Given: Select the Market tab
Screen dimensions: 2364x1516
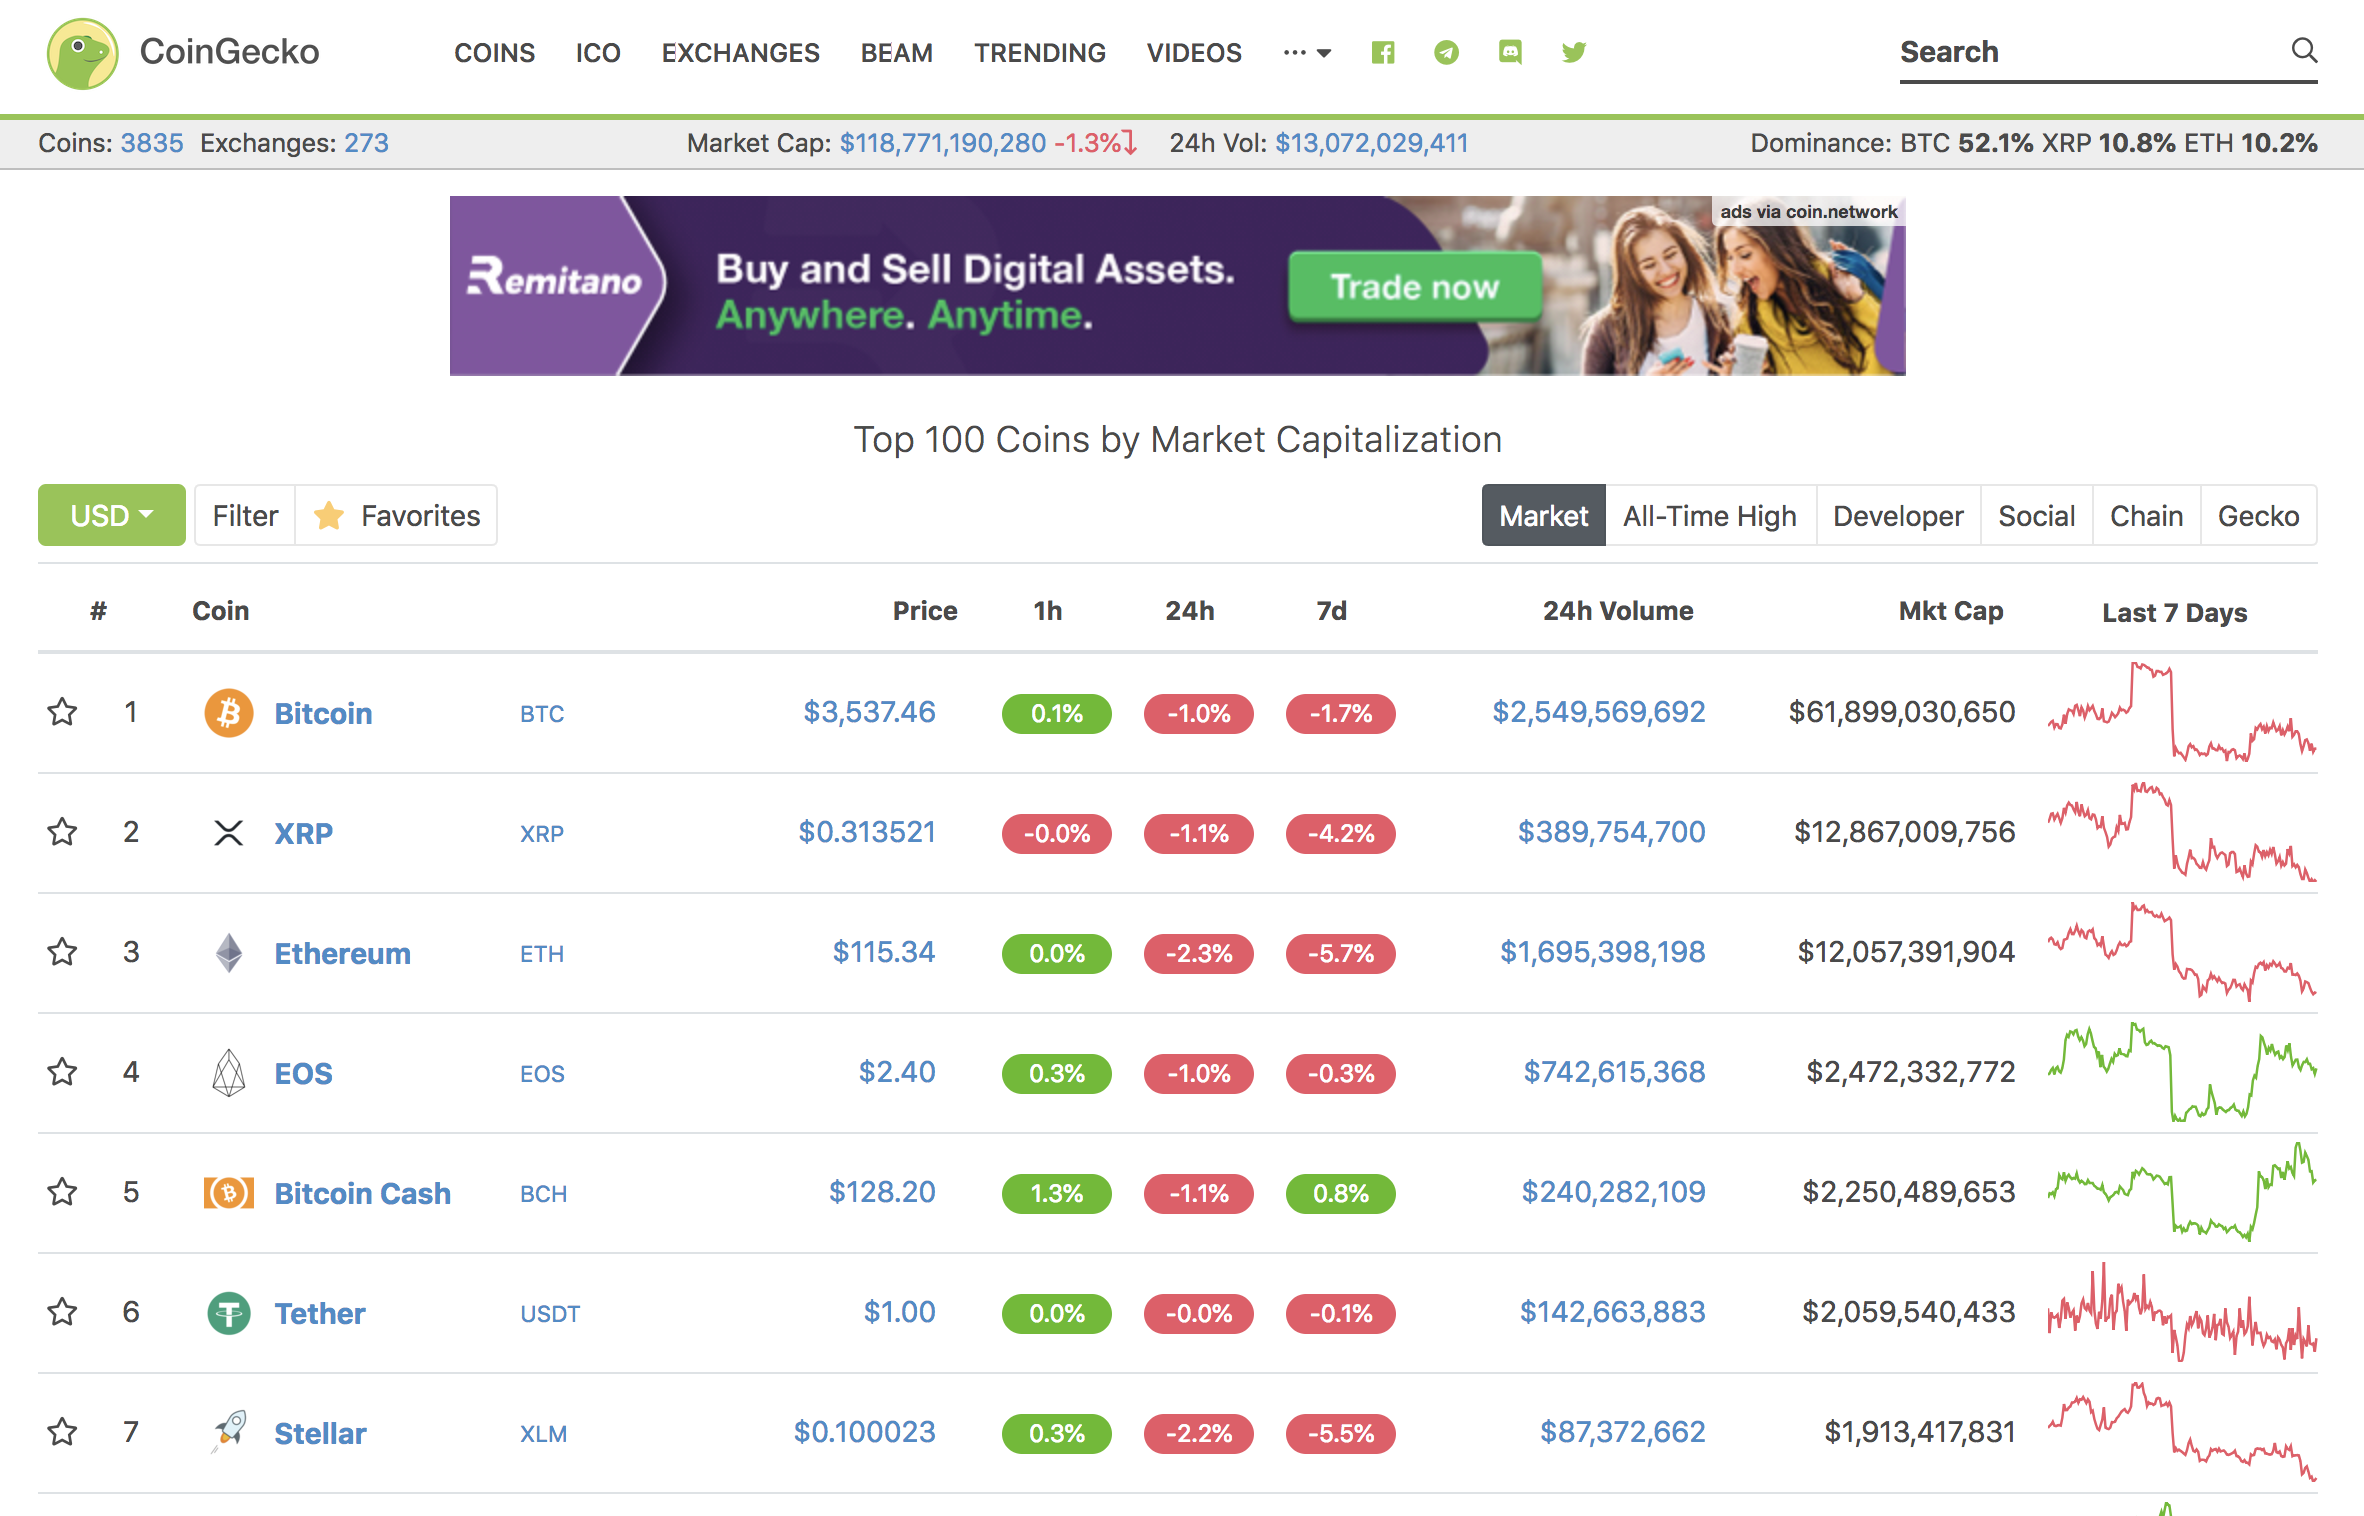Looking at the screenshot, I should (1543, 515).
